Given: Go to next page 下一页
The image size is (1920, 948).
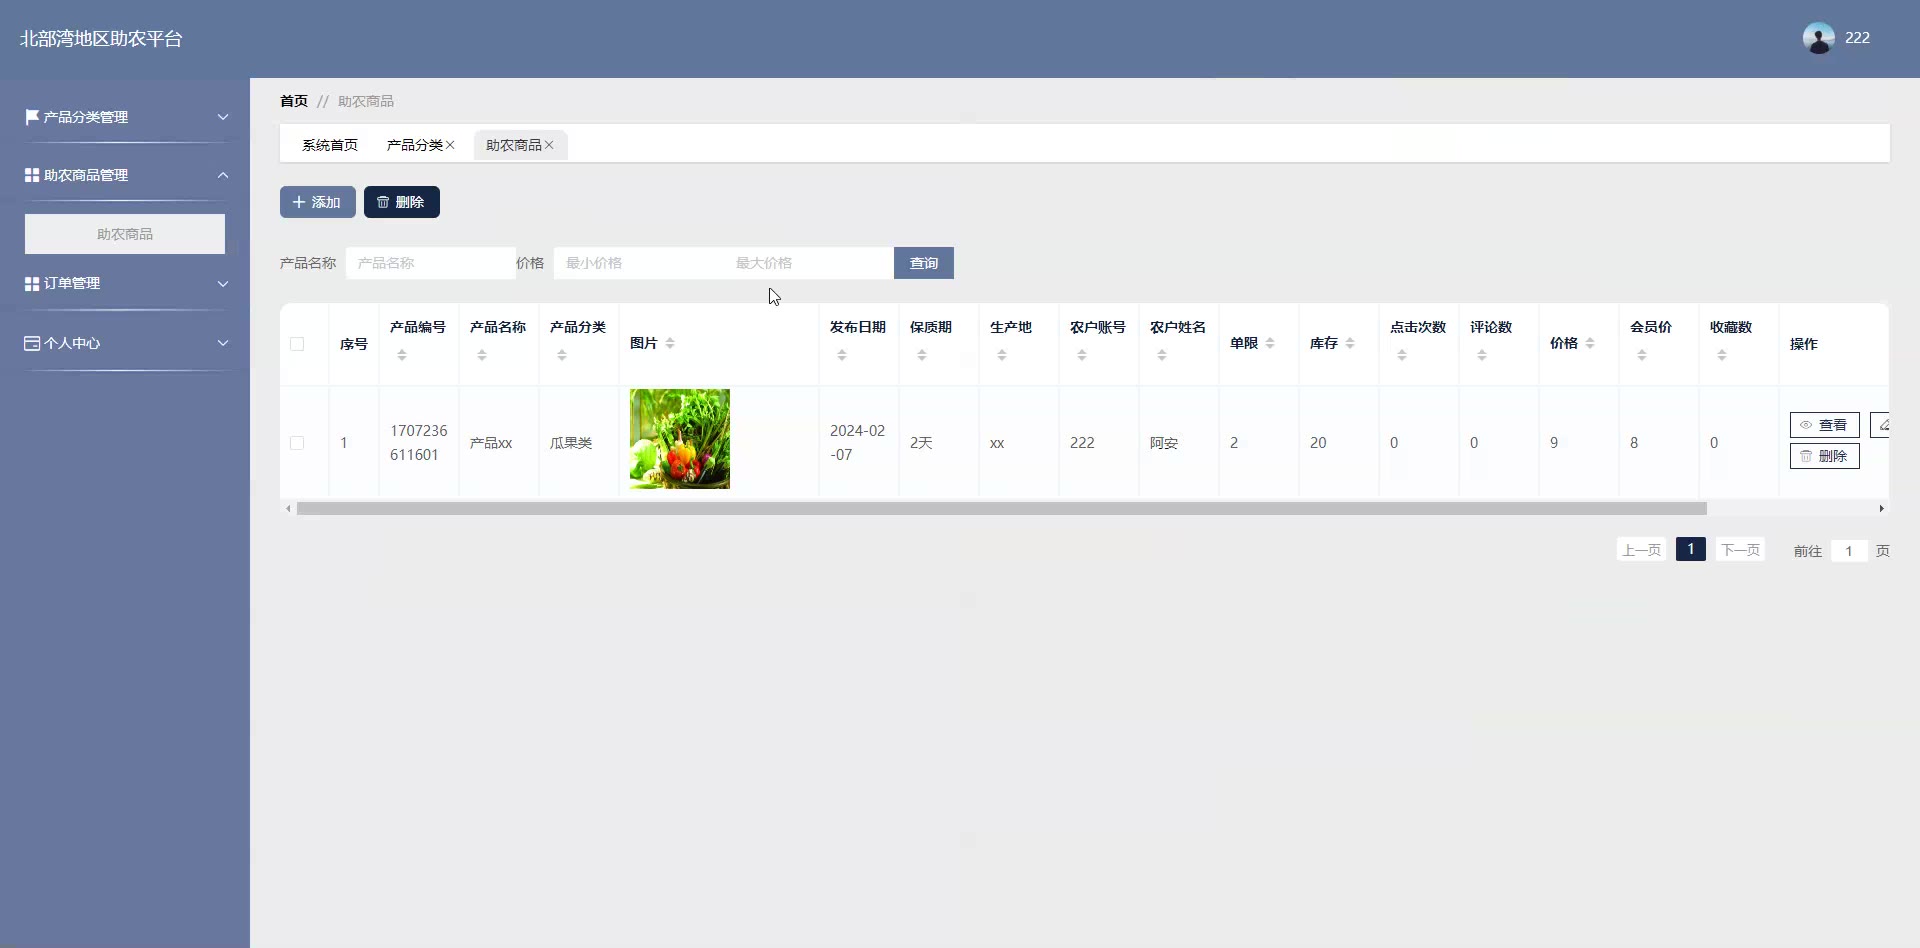Looking at the screenshot, I should click(x=1740, y=550).
